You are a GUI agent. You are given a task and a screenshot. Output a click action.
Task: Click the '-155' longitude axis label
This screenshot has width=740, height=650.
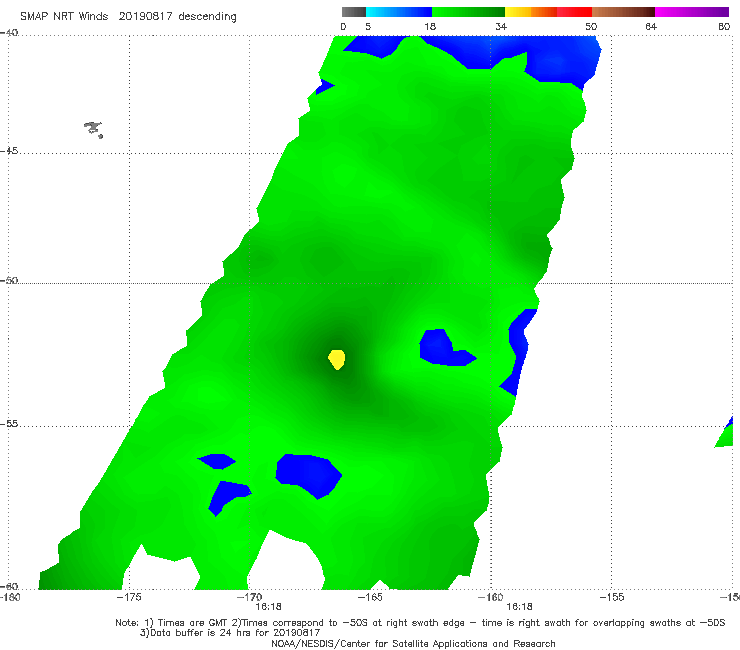point(612,597)
